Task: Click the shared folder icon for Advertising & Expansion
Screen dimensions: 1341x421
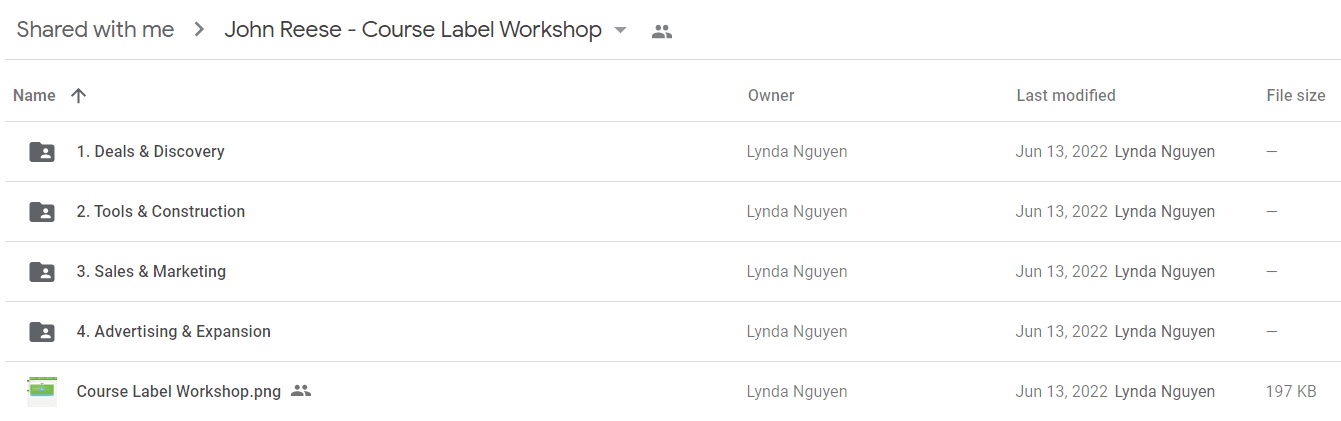Action: [42, 332]
